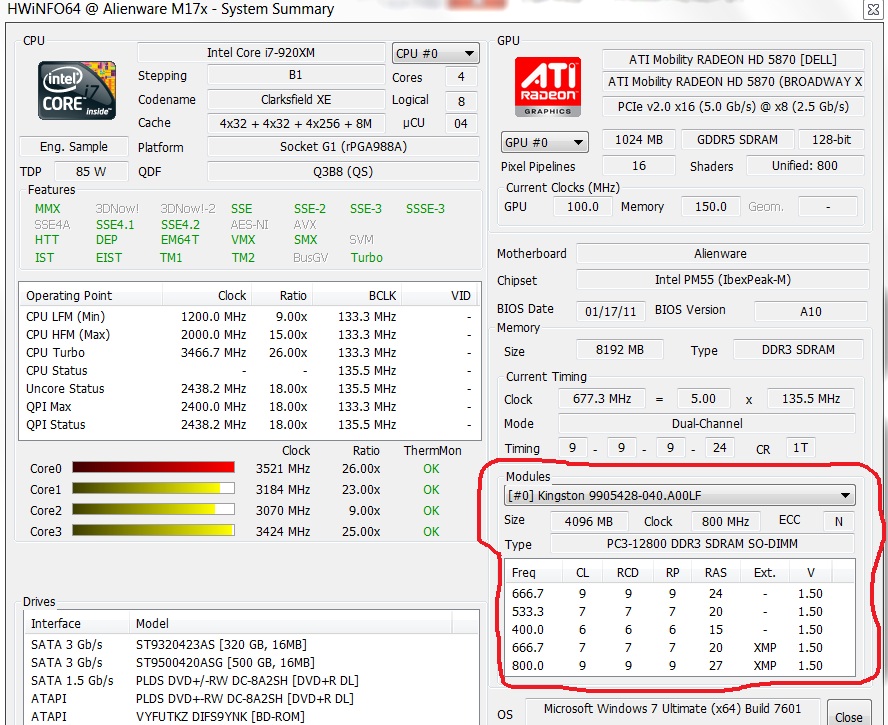Click the 1T command rate field

[x=800, y=448]
